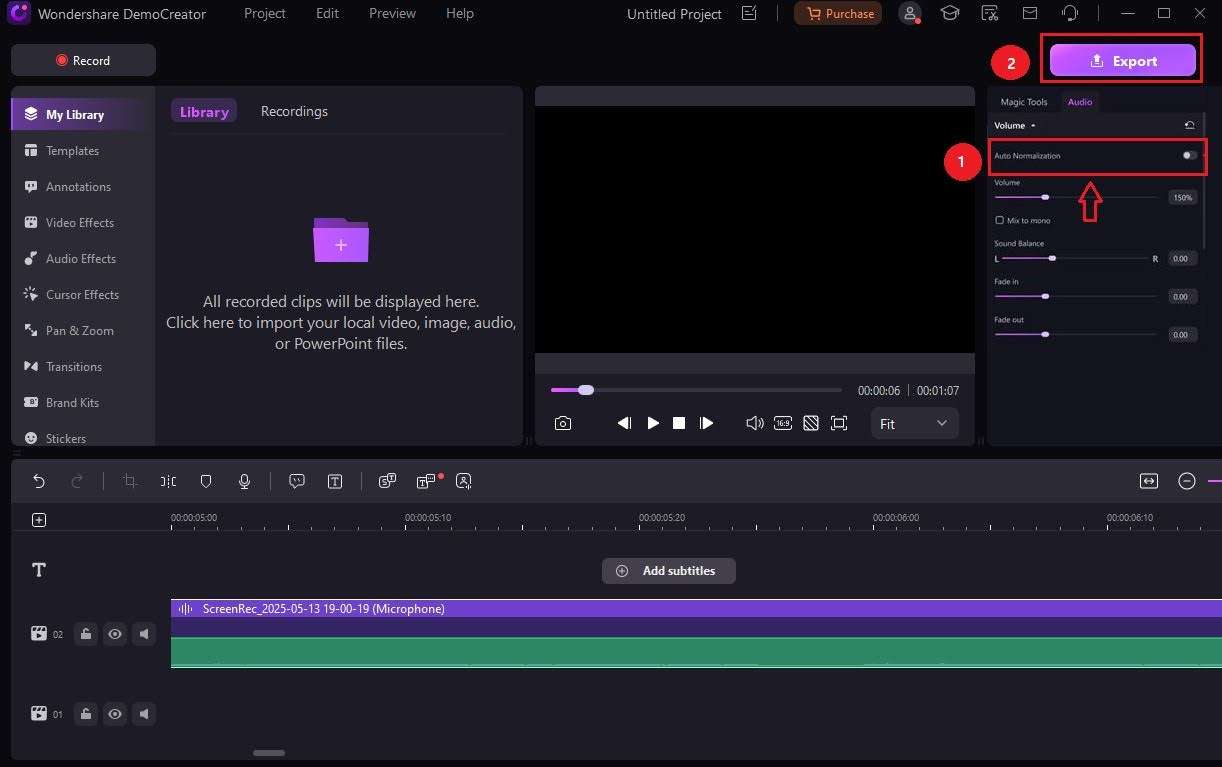Open the messages envelope icon
The image size is (1222, 767).
click(1030, 13)
